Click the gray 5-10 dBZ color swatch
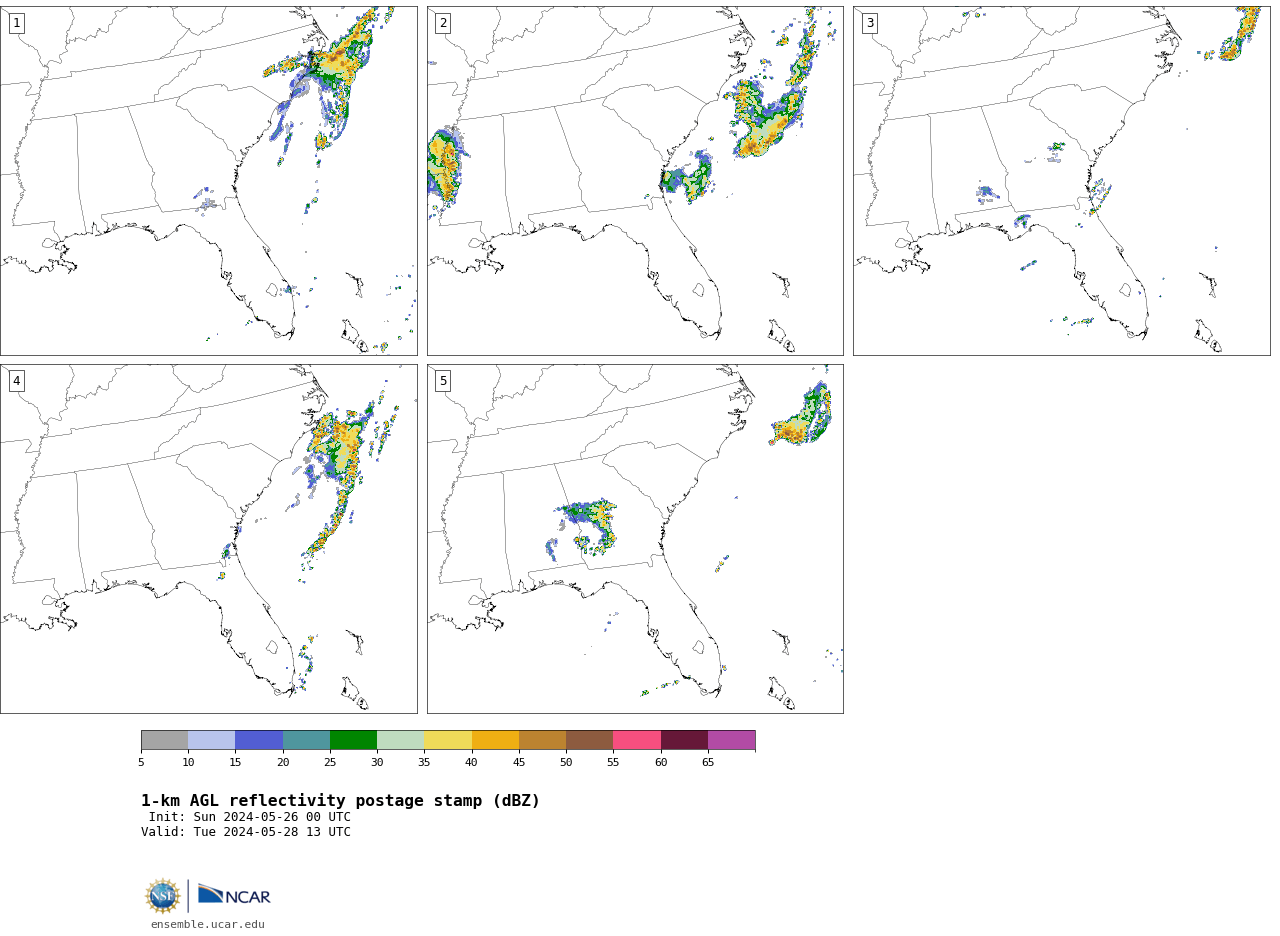Image resolution: width=1280 pixels, height=936 pixels. [x=164, y=740]
